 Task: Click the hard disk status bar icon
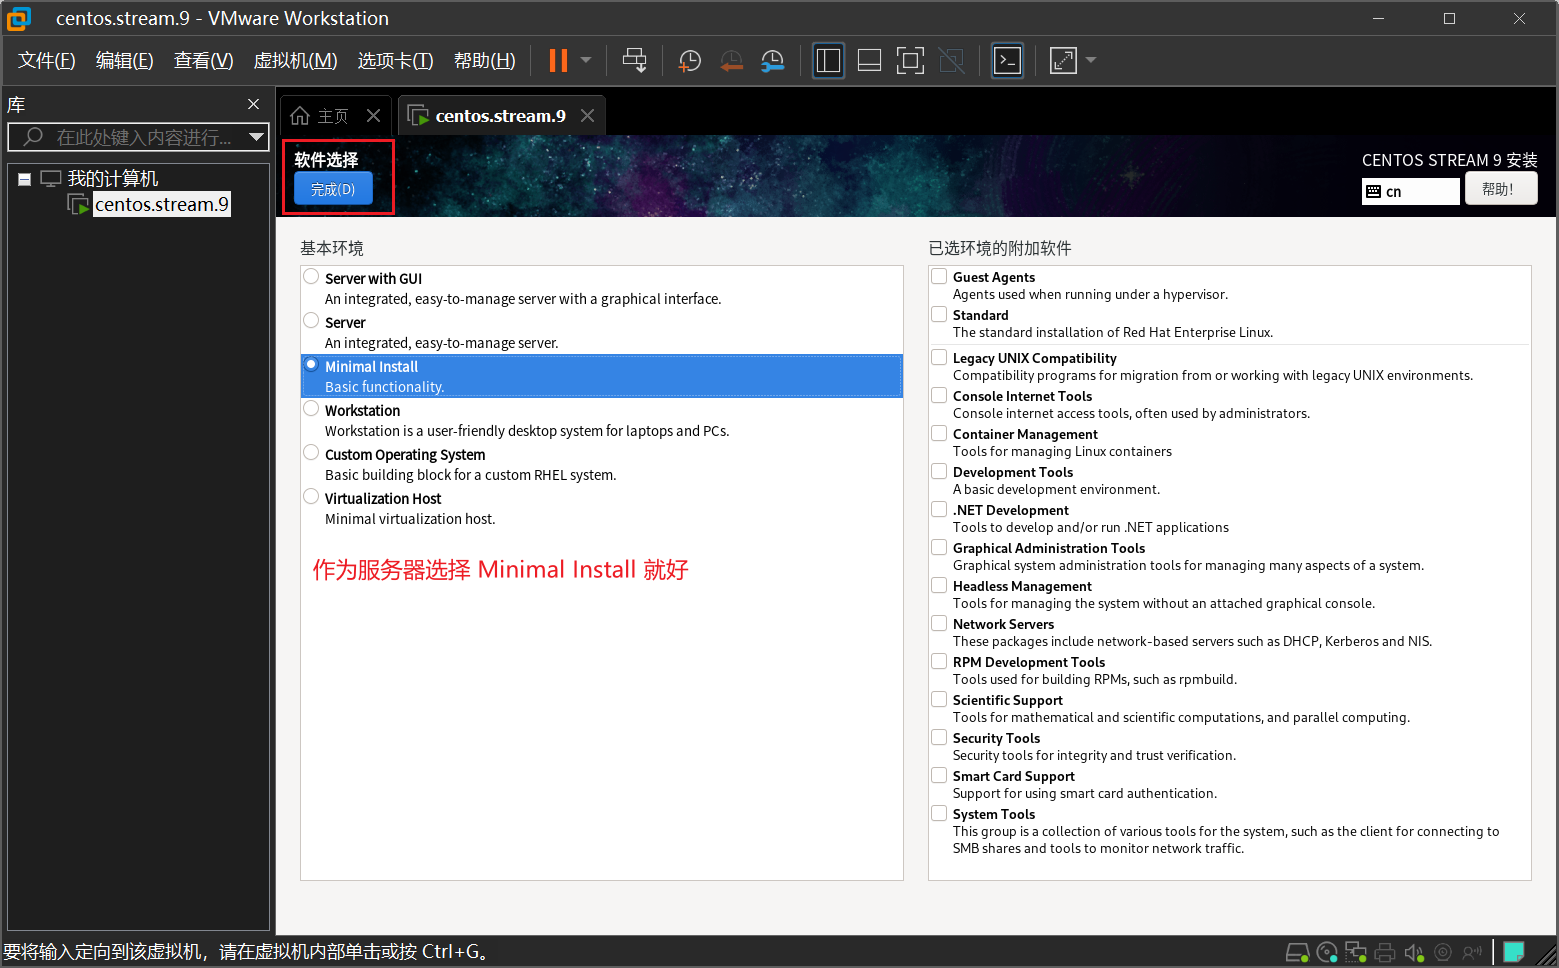pos(1297,952)
